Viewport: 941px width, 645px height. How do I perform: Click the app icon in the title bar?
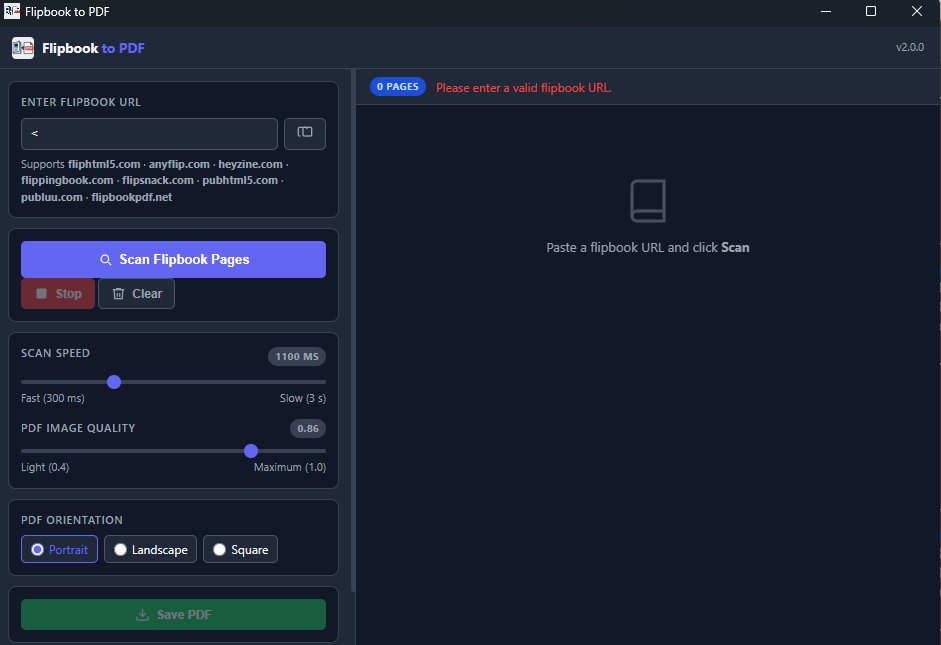12,11
